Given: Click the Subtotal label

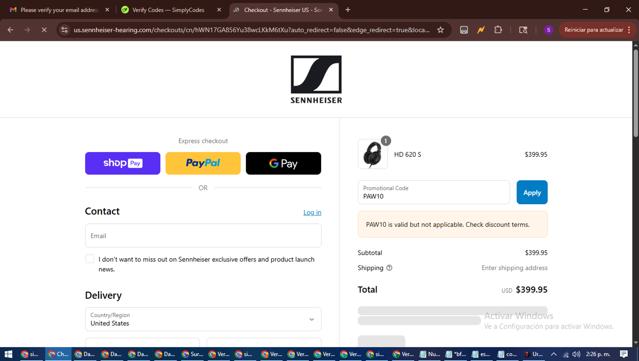Looking at the screenshot, I should 370,253.
